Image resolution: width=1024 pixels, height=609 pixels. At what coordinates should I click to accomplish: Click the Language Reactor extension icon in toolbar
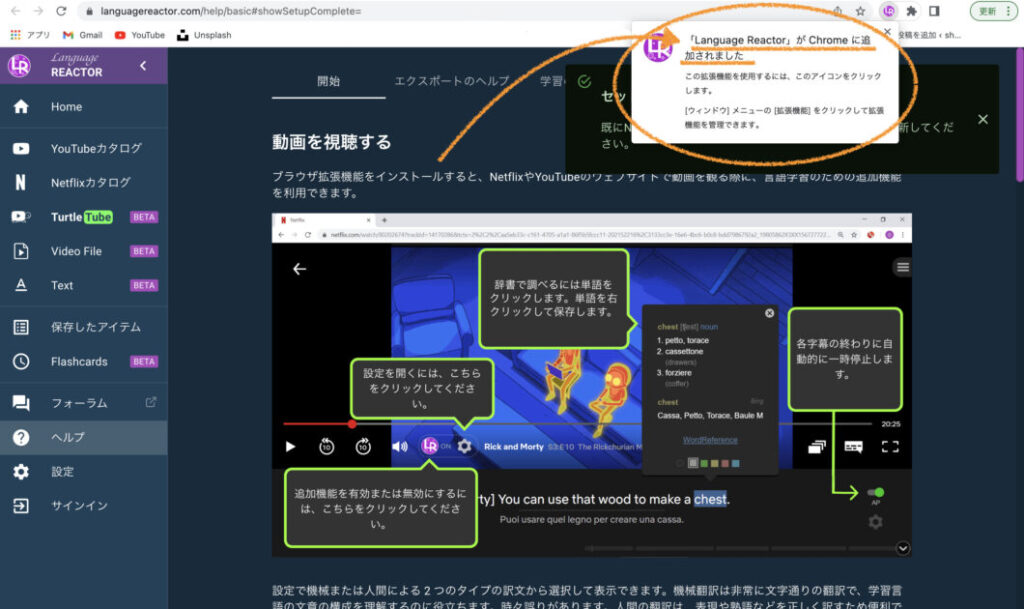(887, 11)
